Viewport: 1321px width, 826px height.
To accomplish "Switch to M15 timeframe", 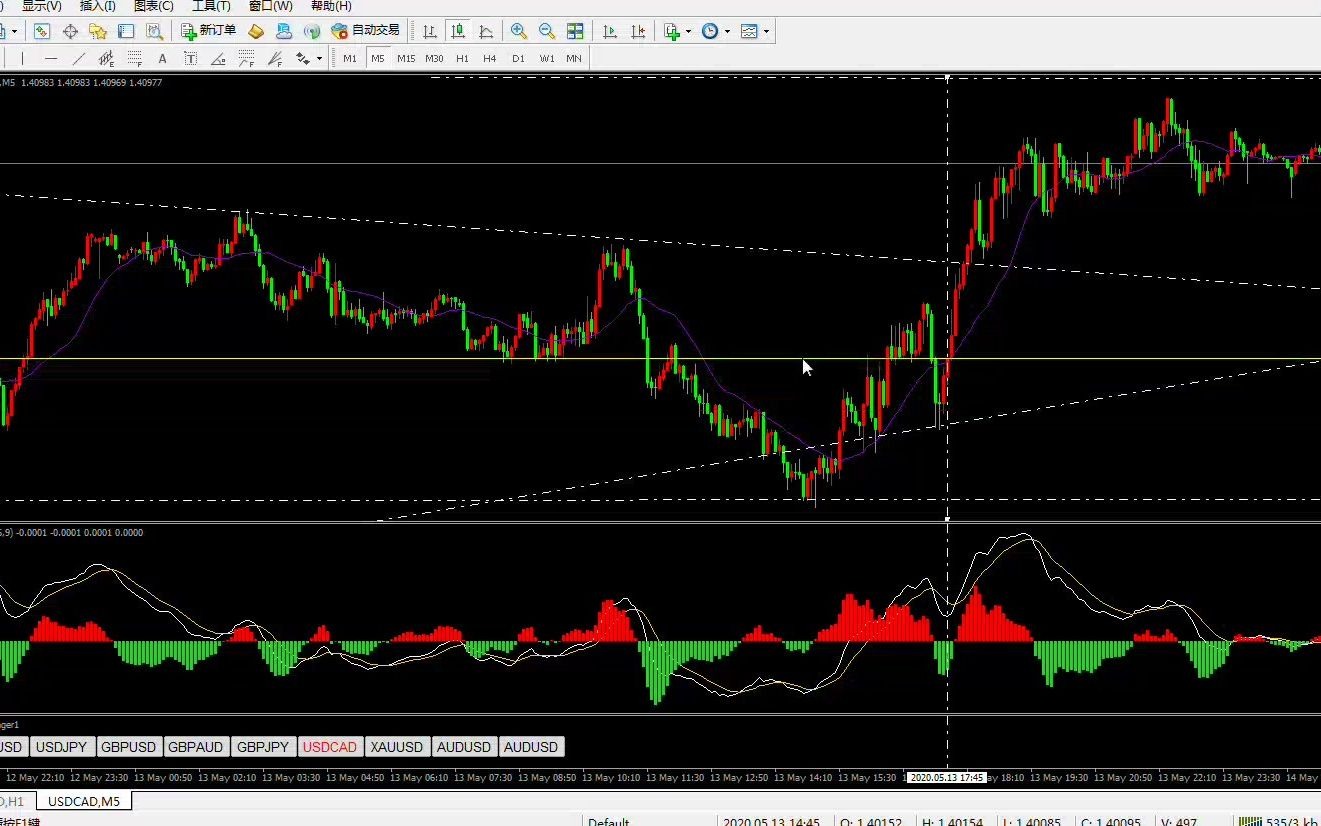I will 406,58.
